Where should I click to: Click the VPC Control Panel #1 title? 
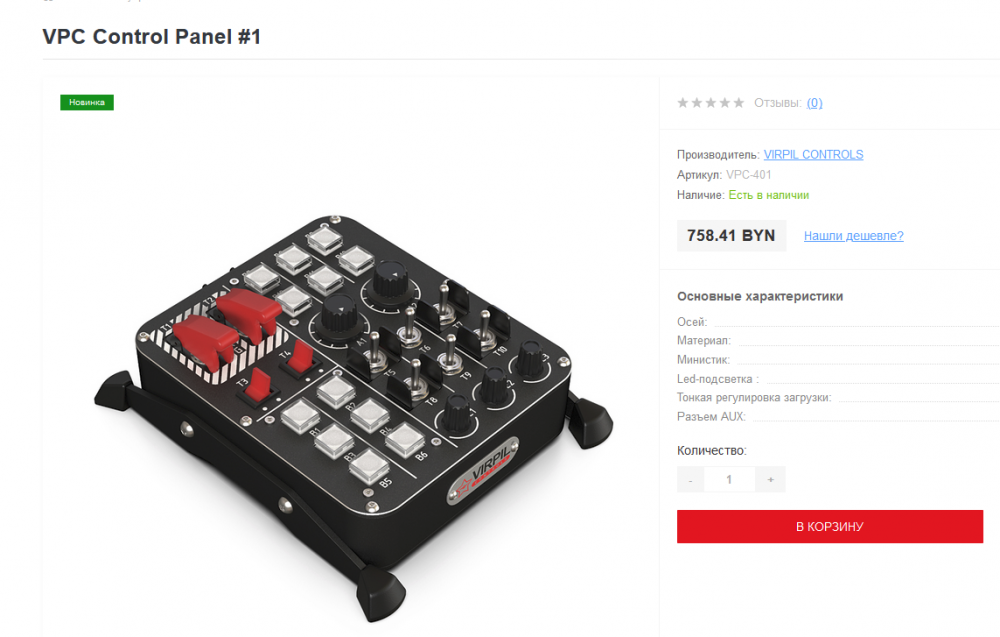pos(152,37)
